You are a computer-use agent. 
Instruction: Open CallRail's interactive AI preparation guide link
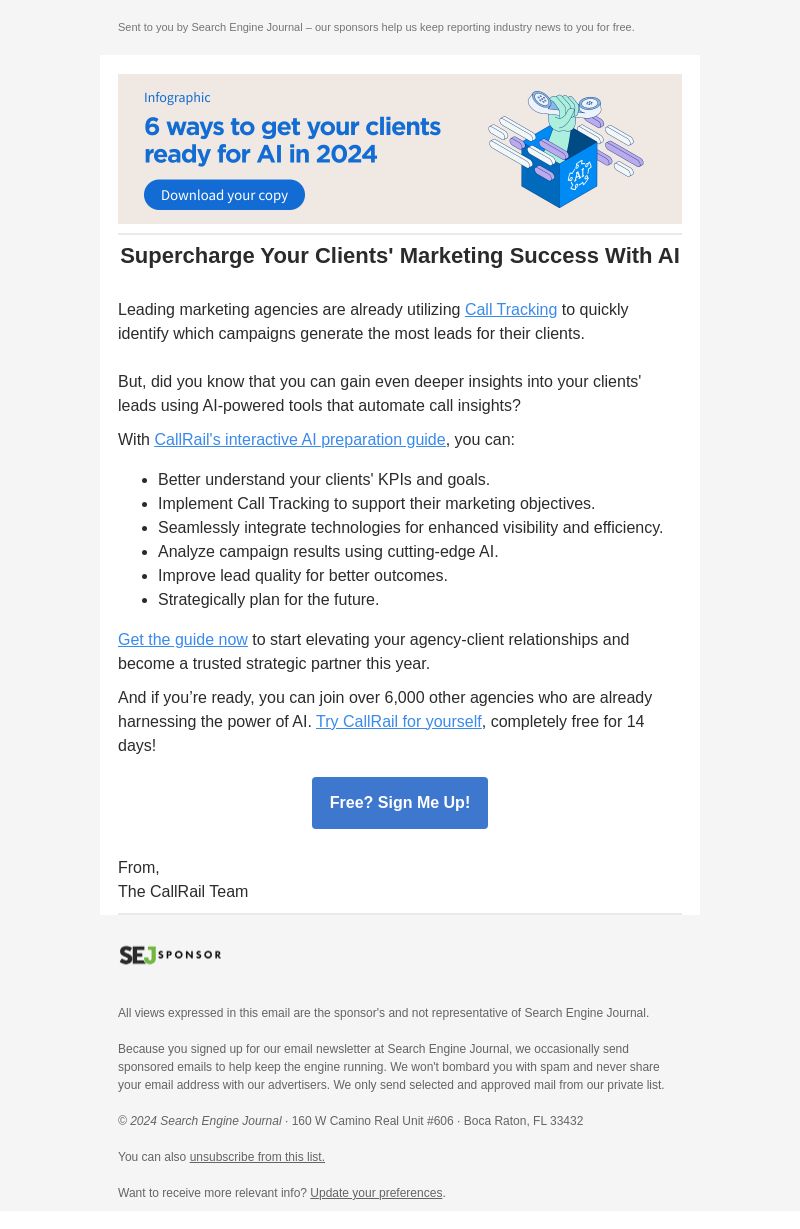tap(300, 440)
